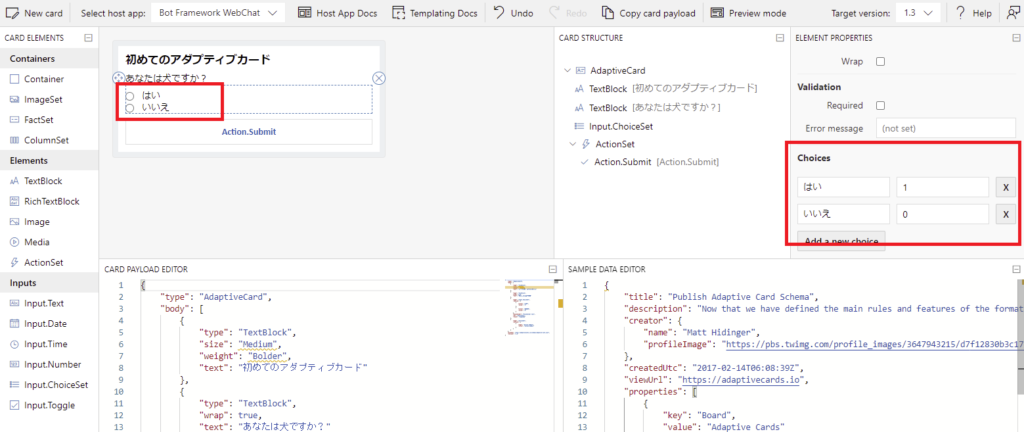Image resolution: width=1024 pixels, height=432 pixels.
Task: Click the drag handle icon on selected element
Action: (118, 78)
